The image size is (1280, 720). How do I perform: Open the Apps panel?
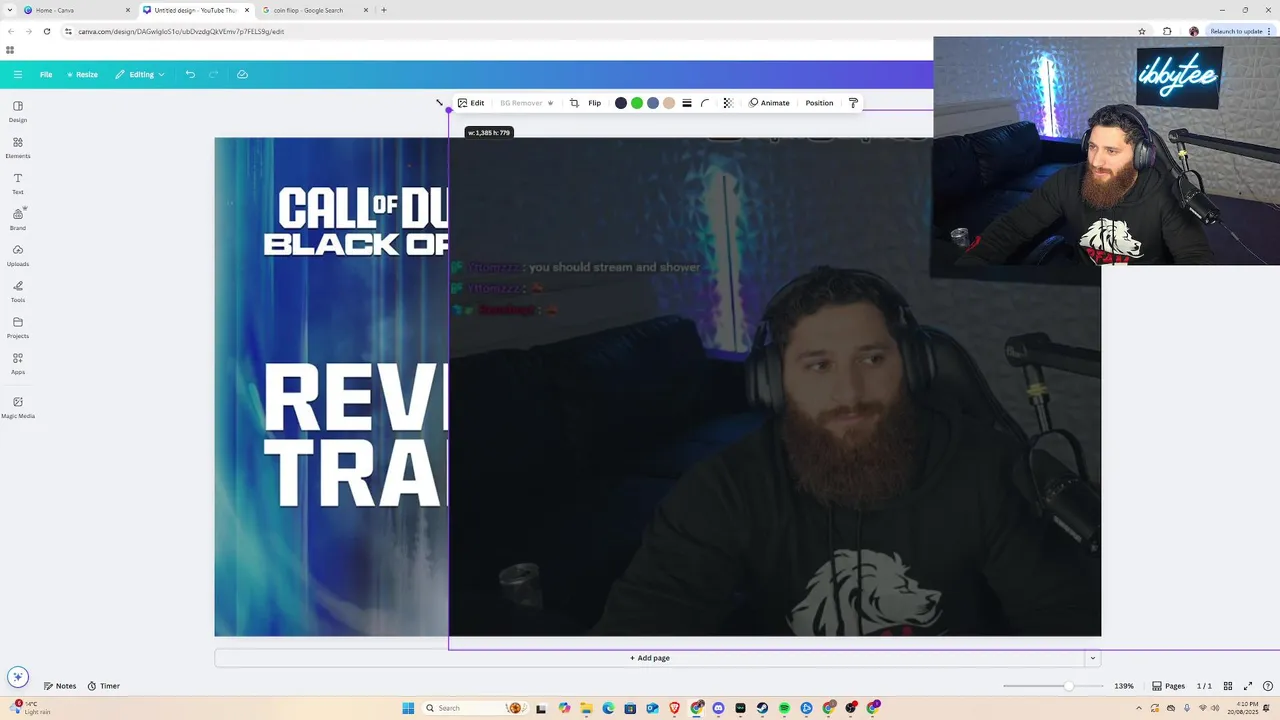(x=18, y=363)
